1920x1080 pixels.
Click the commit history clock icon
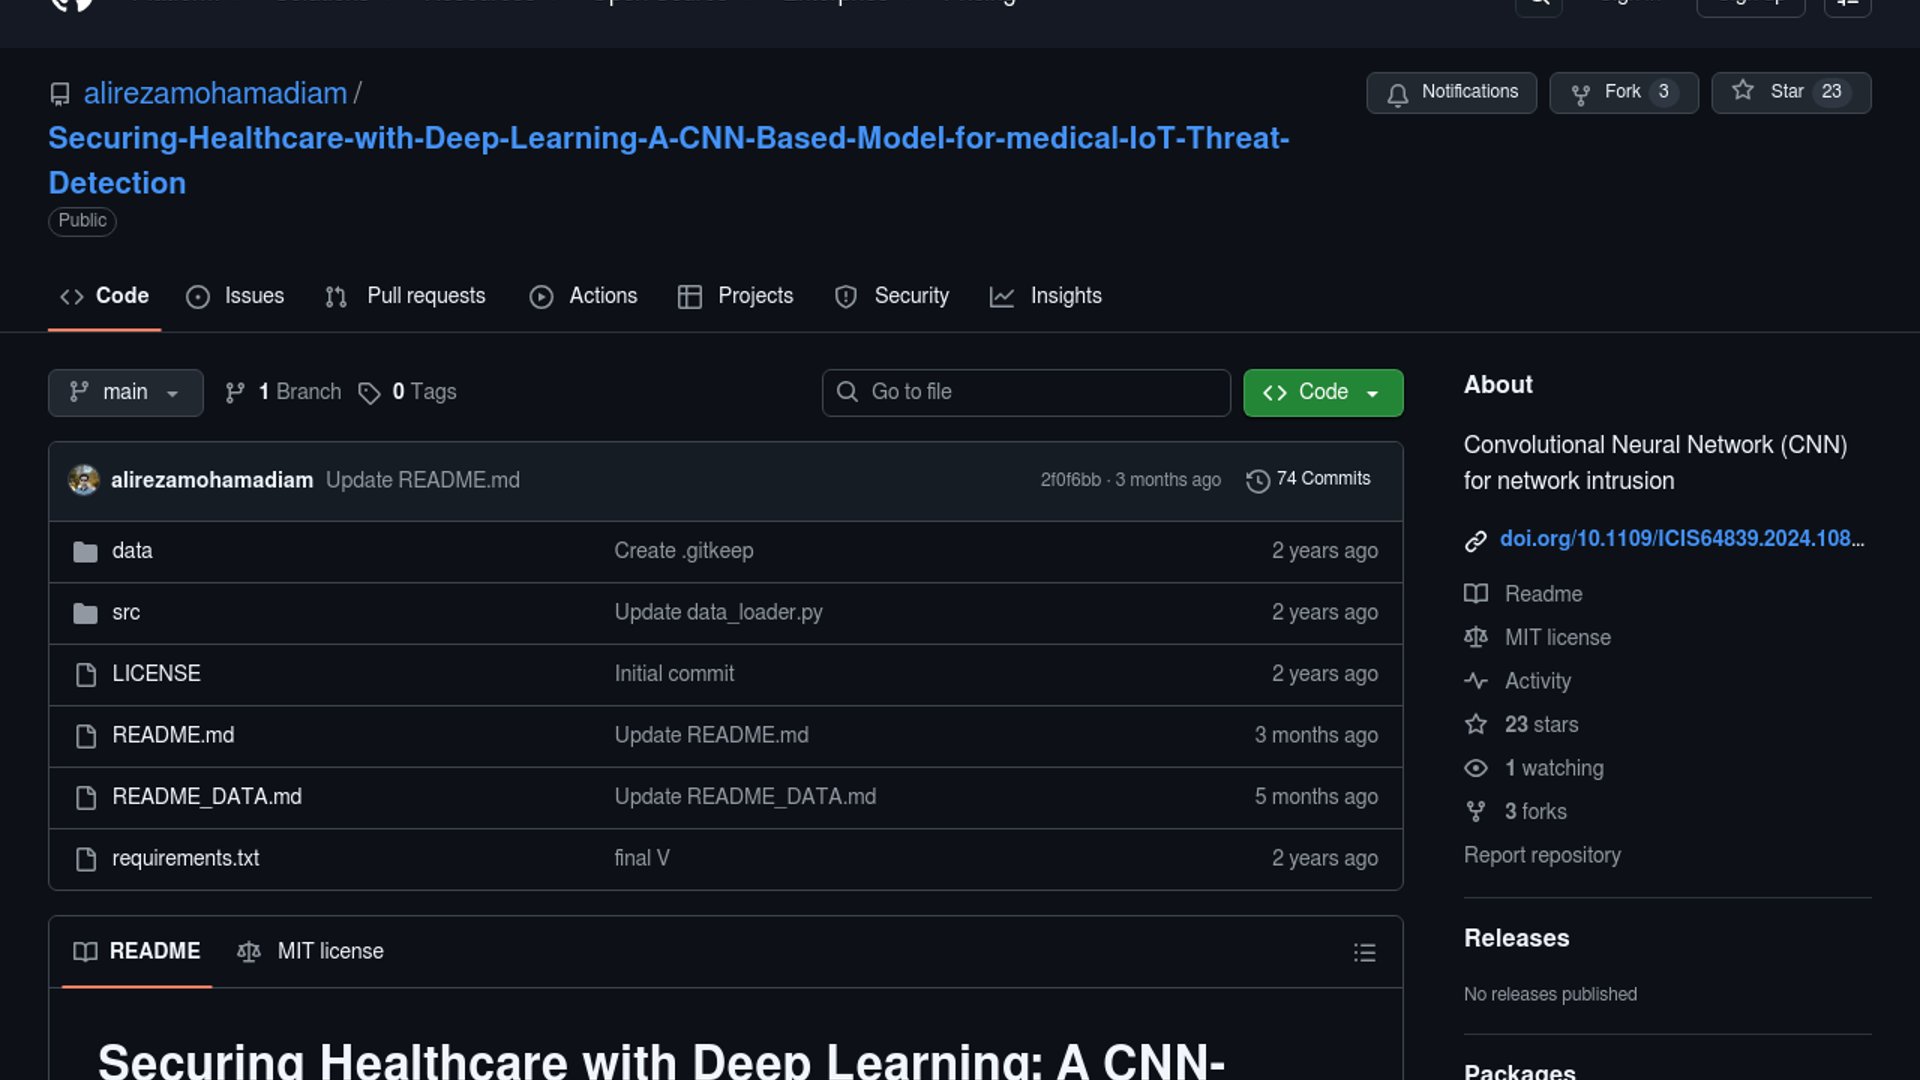[x=1258, y=480]
